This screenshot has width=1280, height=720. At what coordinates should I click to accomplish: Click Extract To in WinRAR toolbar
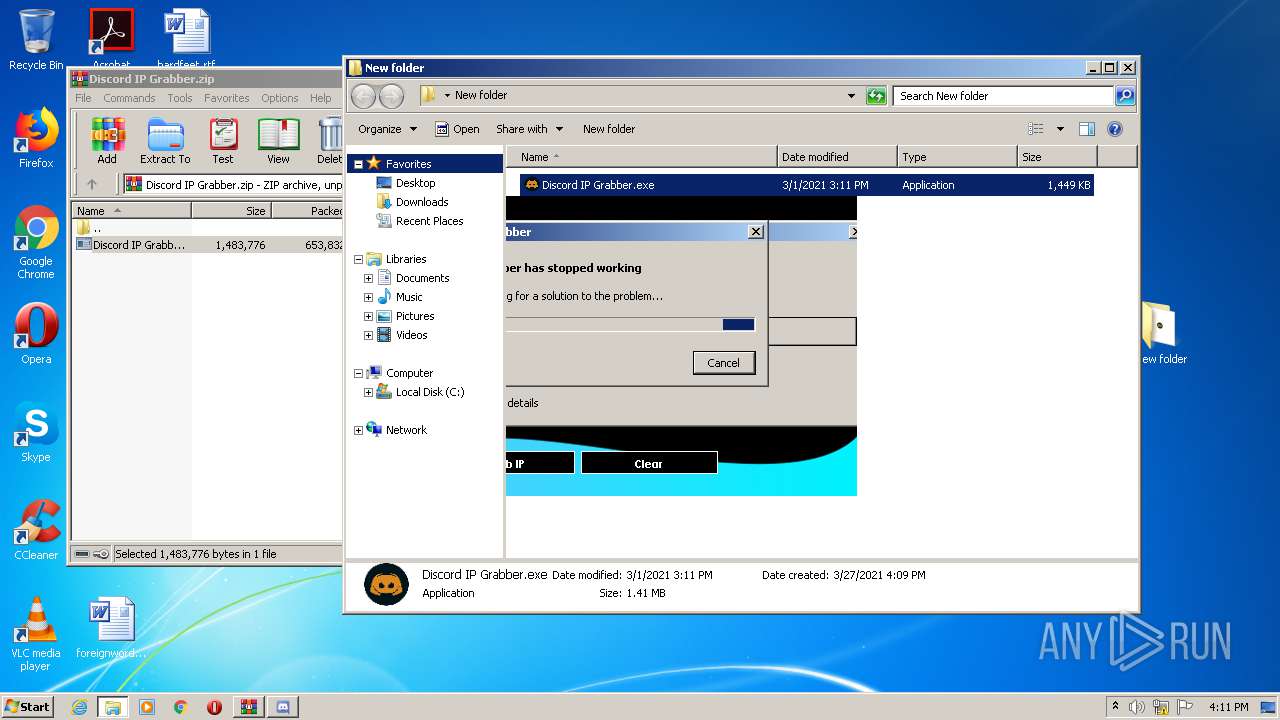165,141
